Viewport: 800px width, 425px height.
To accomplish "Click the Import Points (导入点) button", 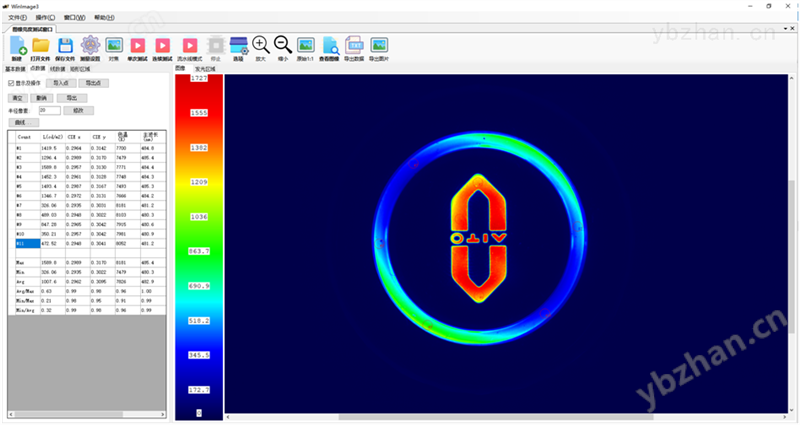I will pos(61,83).
